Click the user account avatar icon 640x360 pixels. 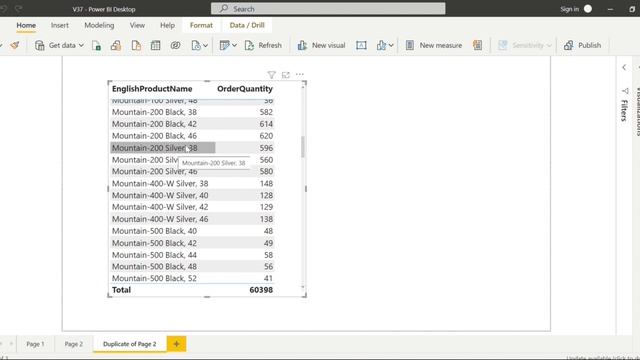click(x=588, y=9)
